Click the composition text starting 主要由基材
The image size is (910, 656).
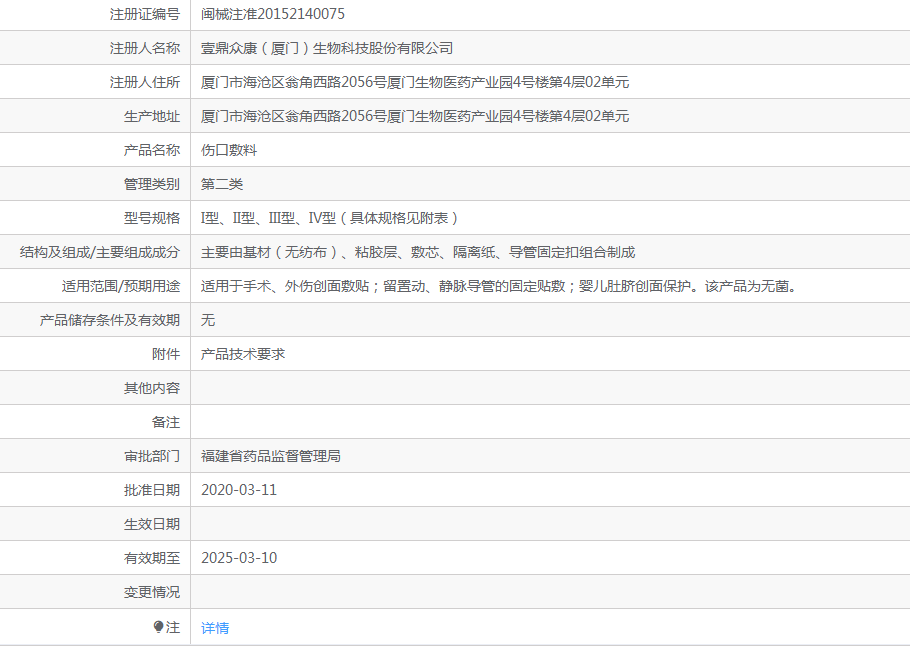(418, 252)
